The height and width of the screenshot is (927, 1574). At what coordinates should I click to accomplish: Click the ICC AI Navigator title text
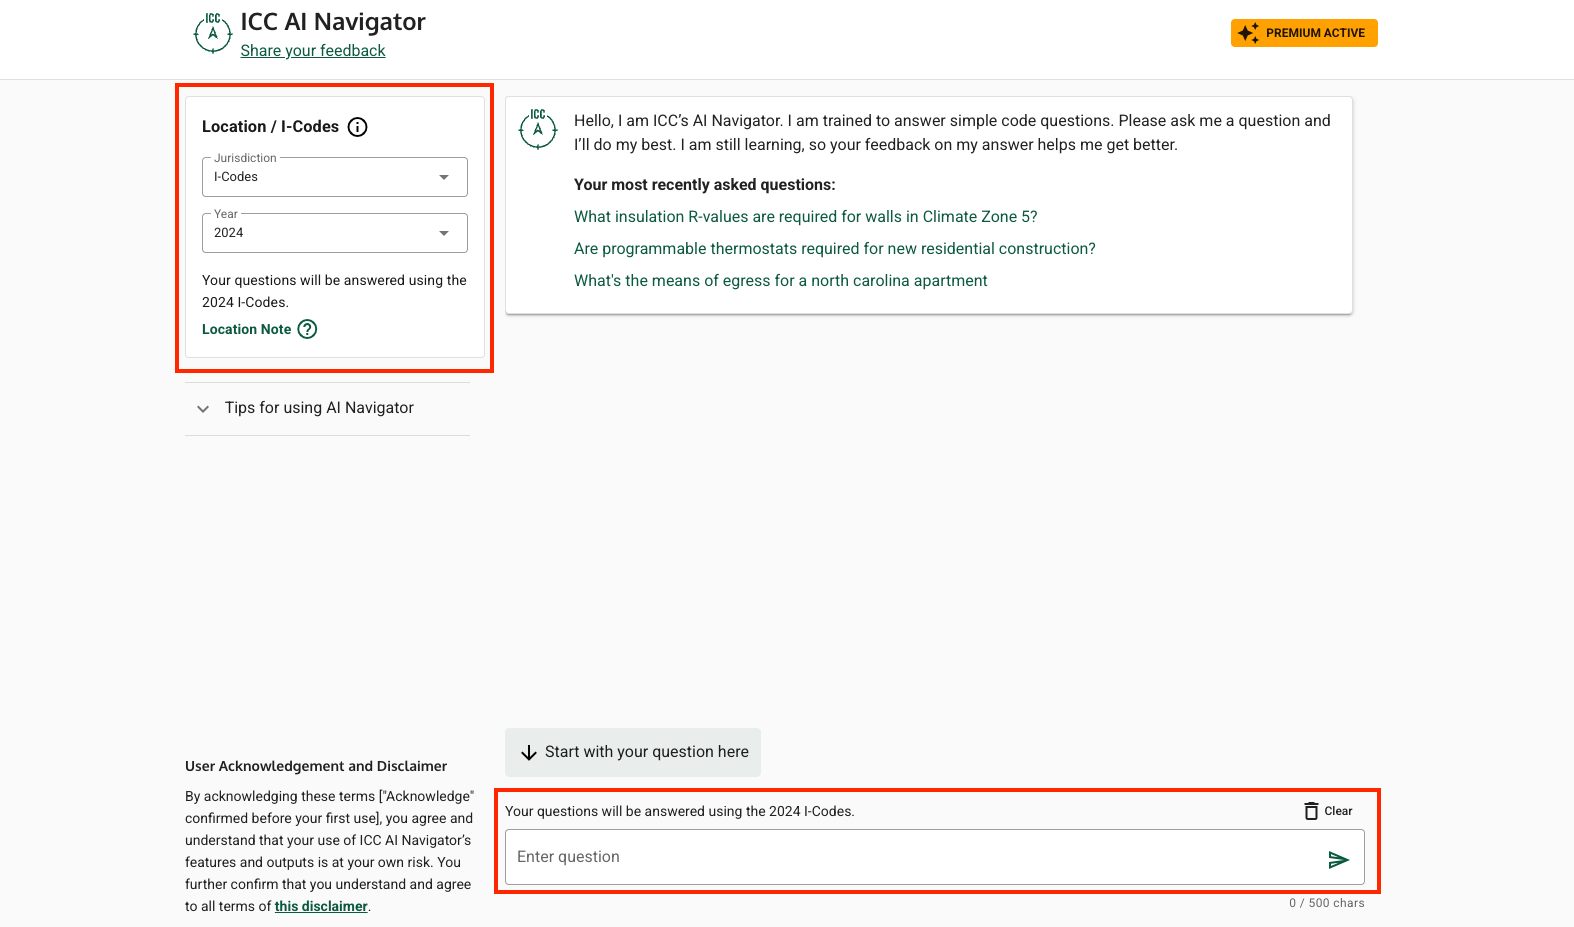[x=333, y=22]
